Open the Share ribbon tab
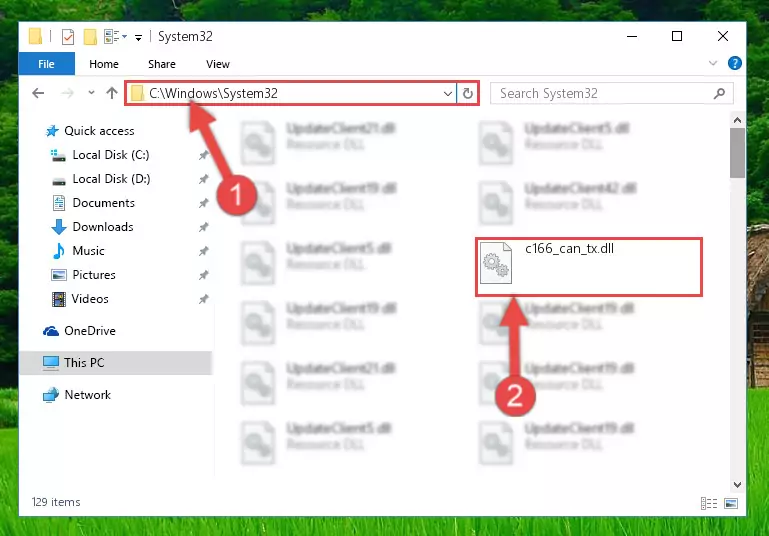 click(x=162, y=64)
